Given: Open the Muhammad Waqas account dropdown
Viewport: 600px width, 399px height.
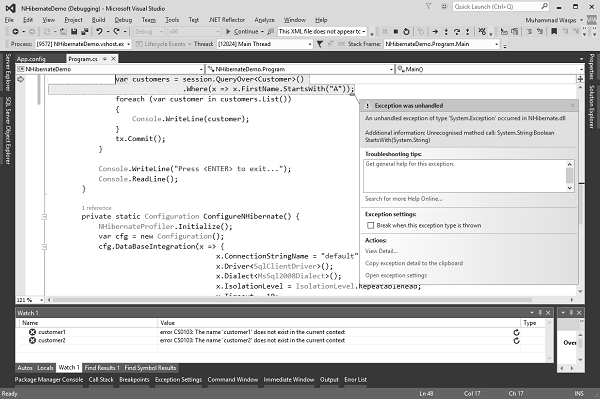Looking at the screenshot, I should click(581, 20).
